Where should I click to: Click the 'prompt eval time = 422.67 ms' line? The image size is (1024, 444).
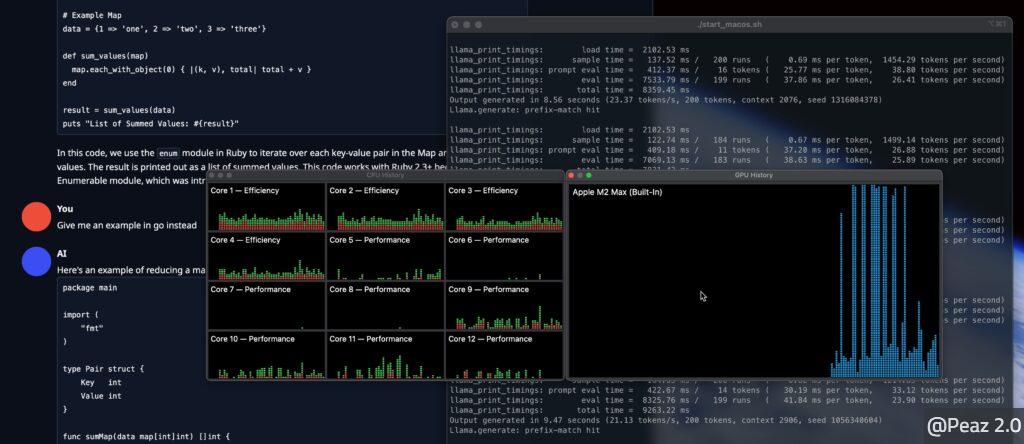(x=727, y=390)
